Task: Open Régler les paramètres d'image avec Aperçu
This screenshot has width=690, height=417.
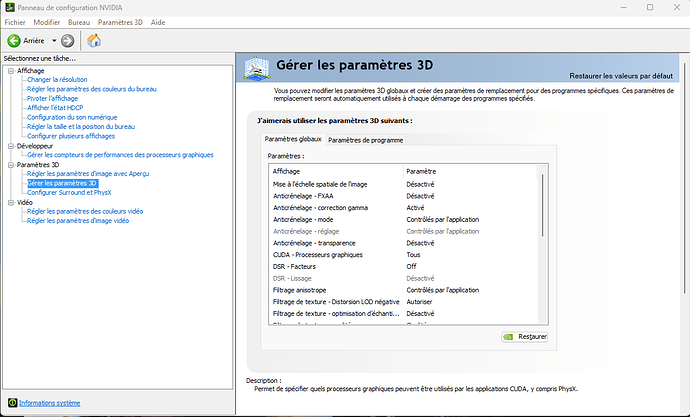Action: pyautogui.click(x=88, y=174)
